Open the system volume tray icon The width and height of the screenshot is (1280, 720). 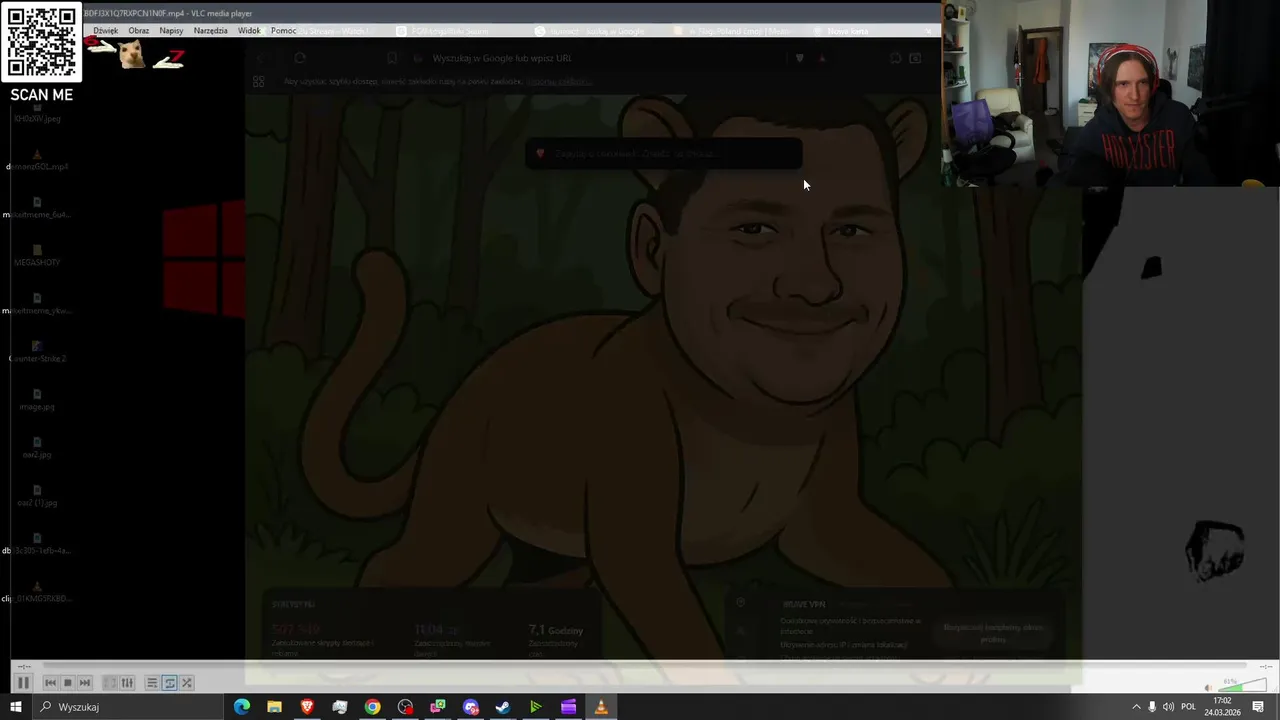click(x=1168, y=707)
